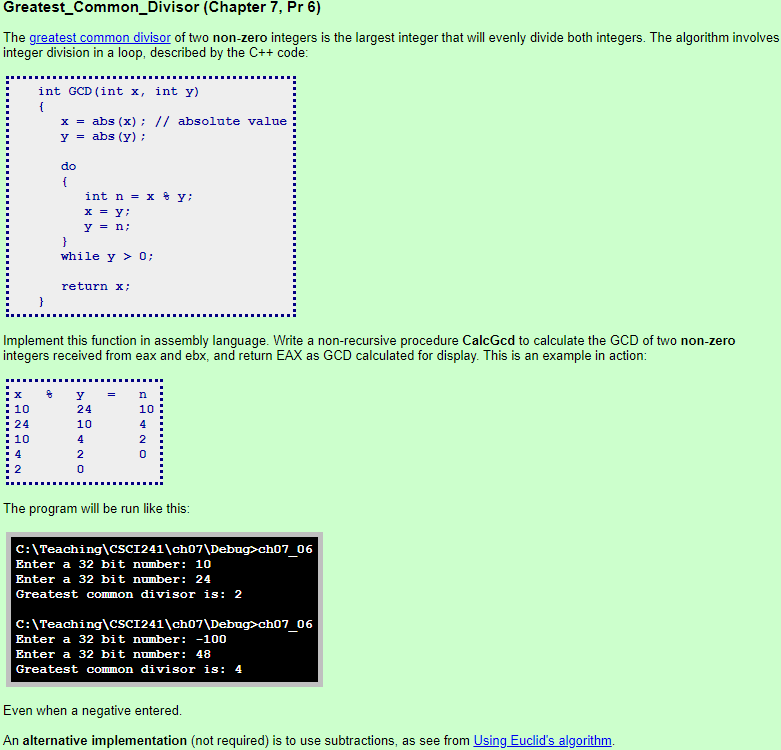Click the code line 'return x;'
This screenshot has height=750, width=781.
tap(95, 286)
